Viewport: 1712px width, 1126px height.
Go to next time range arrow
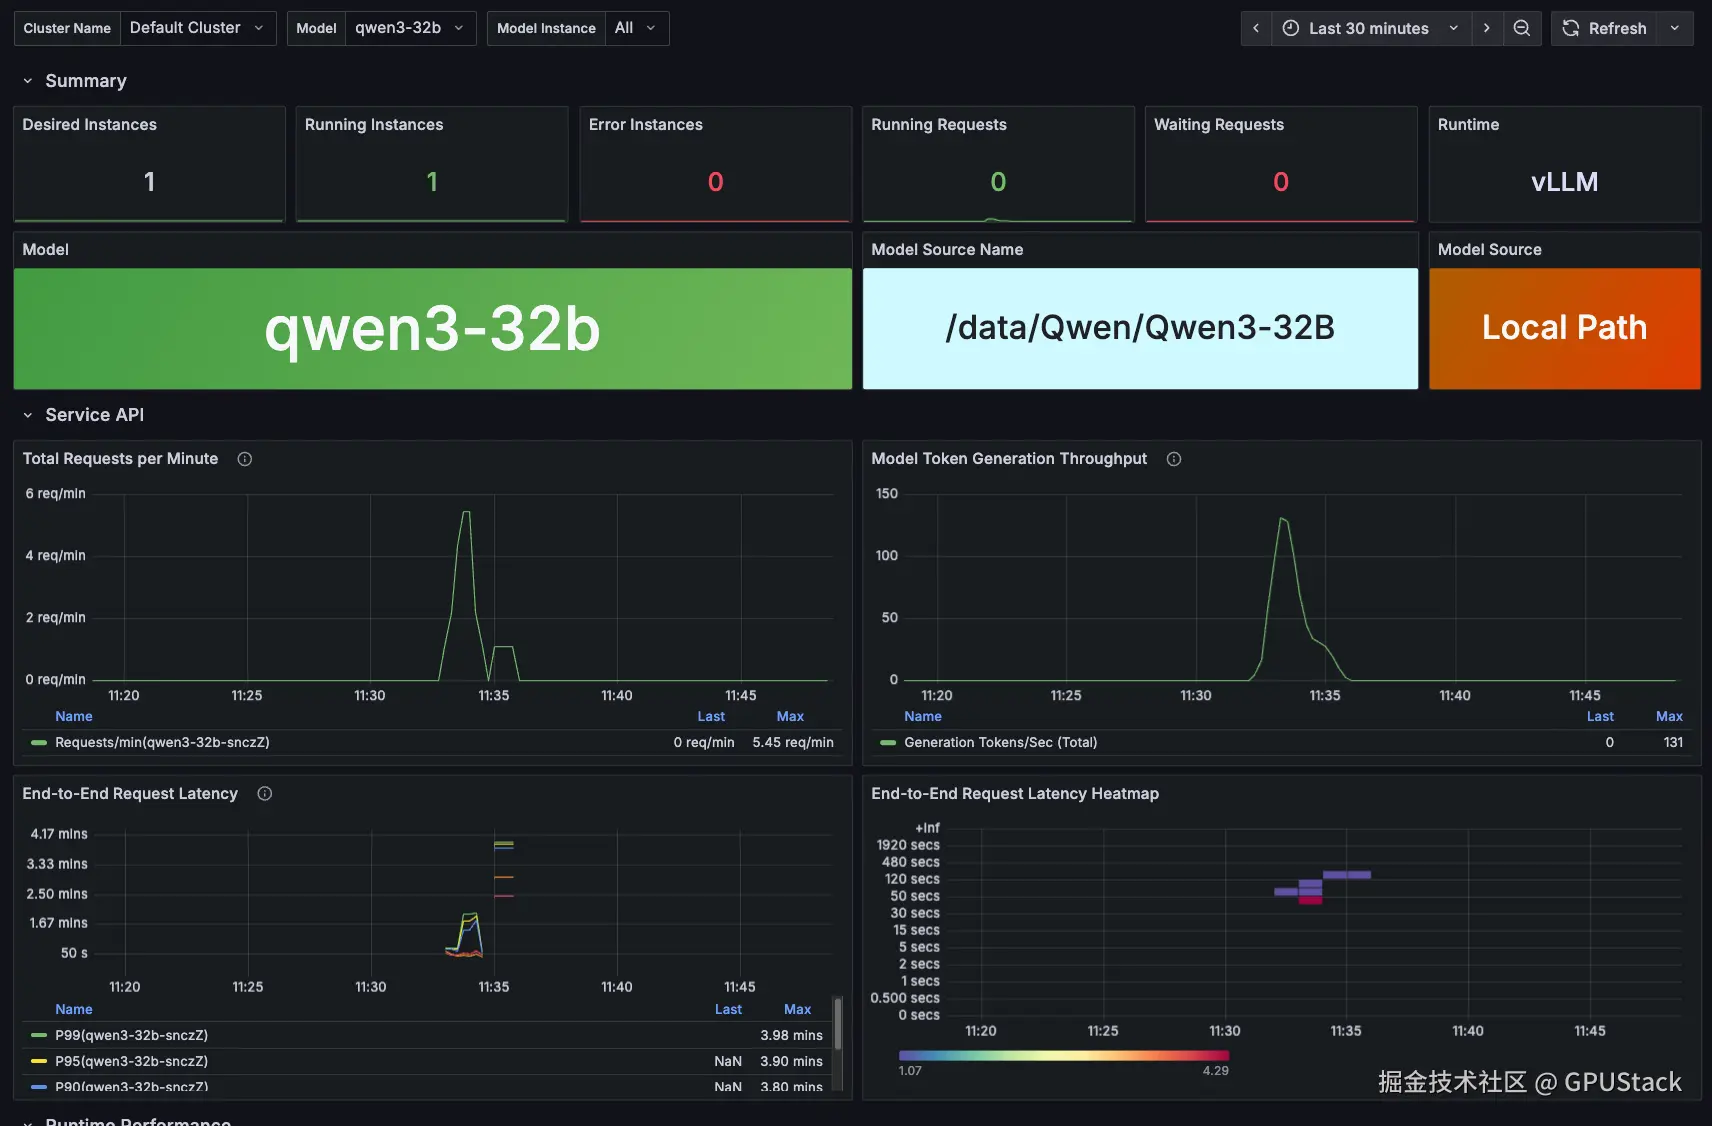point(1487,28)
